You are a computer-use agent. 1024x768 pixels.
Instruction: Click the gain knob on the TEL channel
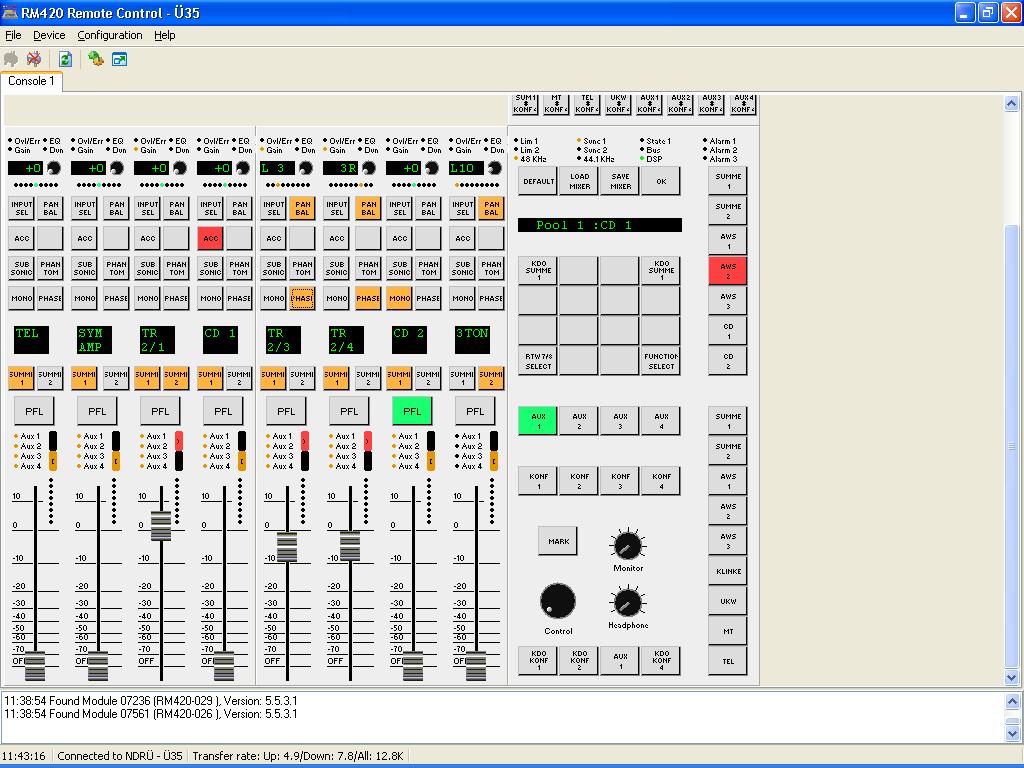[54, 168]
